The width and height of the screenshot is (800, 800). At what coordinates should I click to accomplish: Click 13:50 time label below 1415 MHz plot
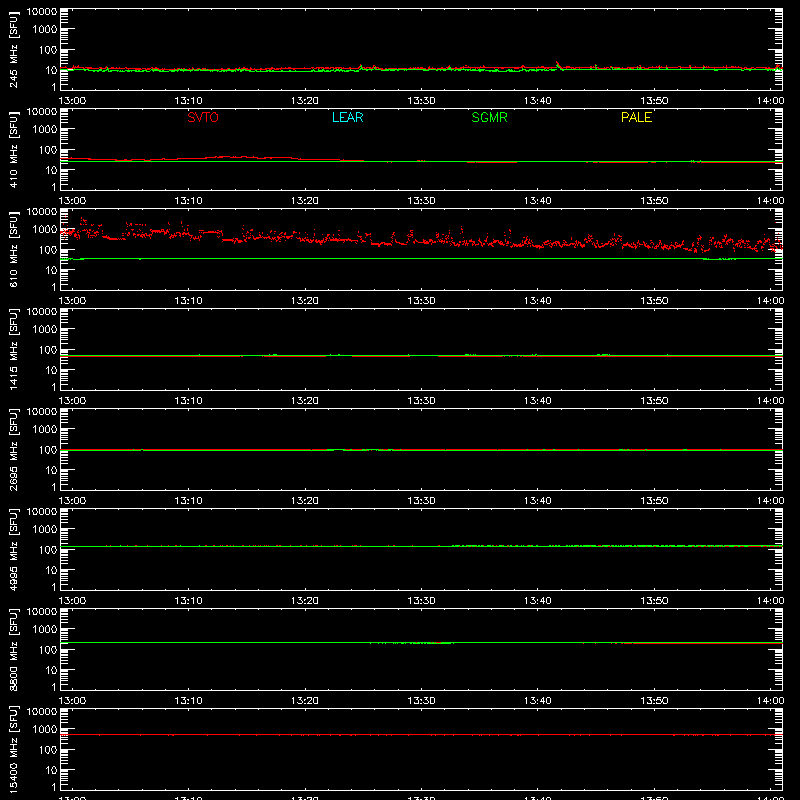(x=654, y=401)
